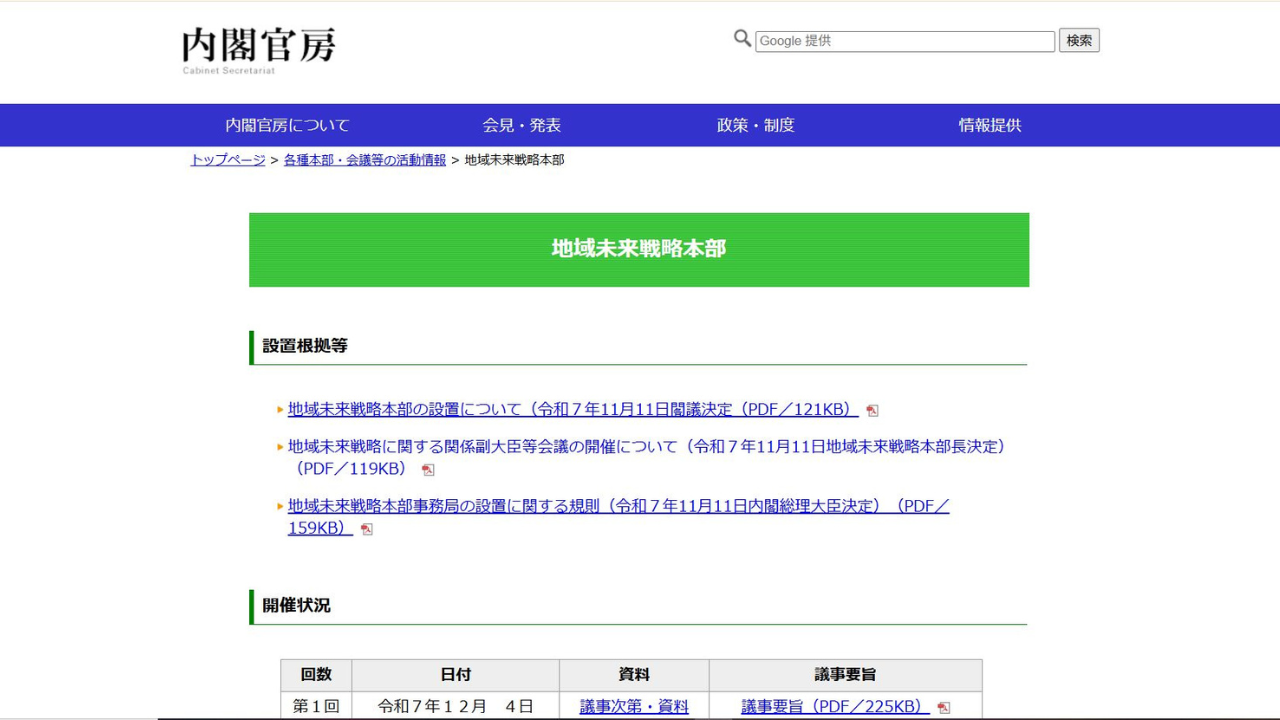The width and height of the screenshot is (1280, 720).
Task: Select the 政策・制度 navigation item
Action: (x=754, y=125)
